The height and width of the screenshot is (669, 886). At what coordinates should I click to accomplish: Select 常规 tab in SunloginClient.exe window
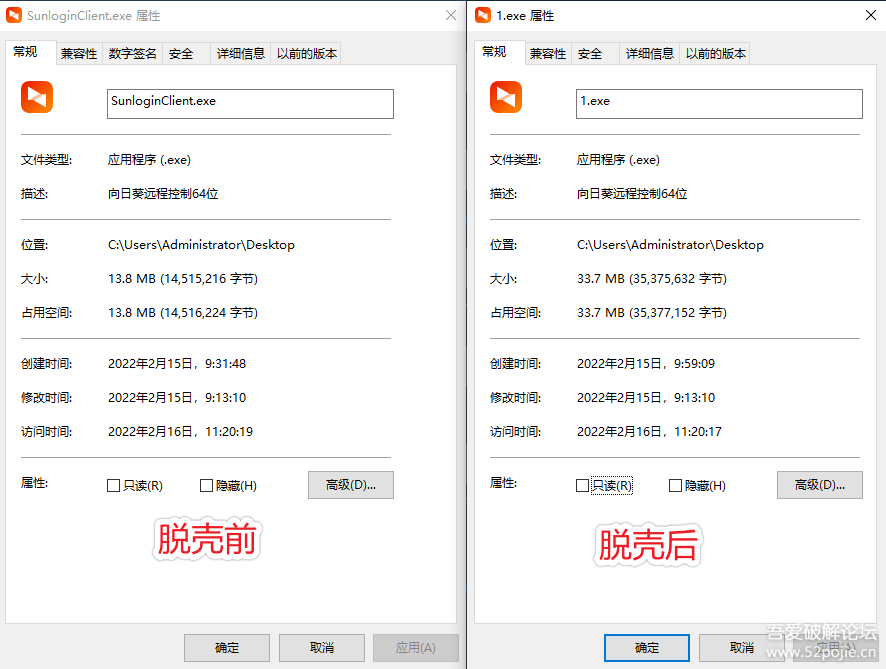pyautogui.click(x=31, y=52)
